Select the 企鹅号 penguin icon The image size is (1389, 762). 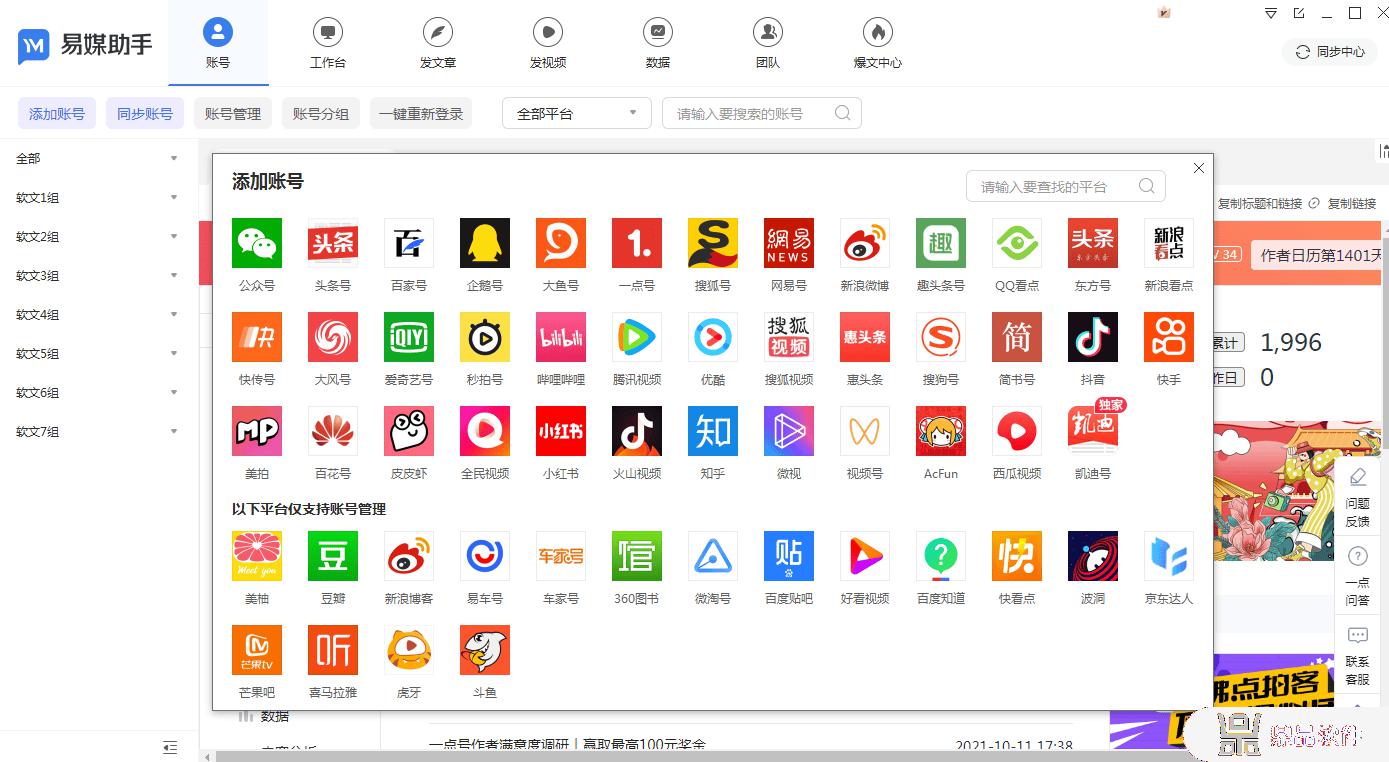coord(485,243)
